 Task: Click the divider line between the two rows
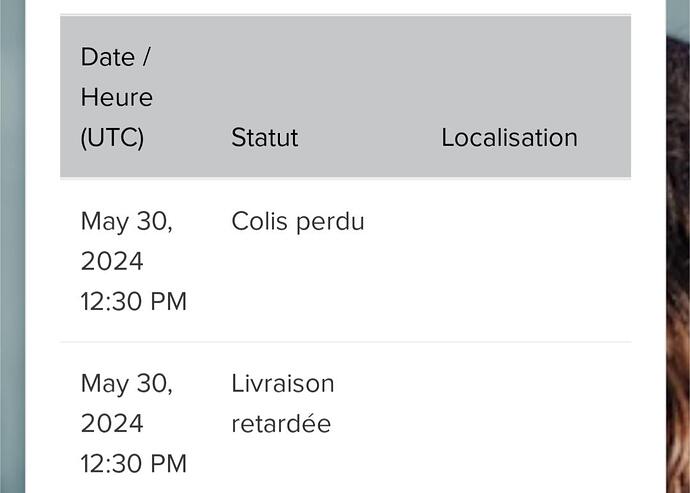point(345,342)
